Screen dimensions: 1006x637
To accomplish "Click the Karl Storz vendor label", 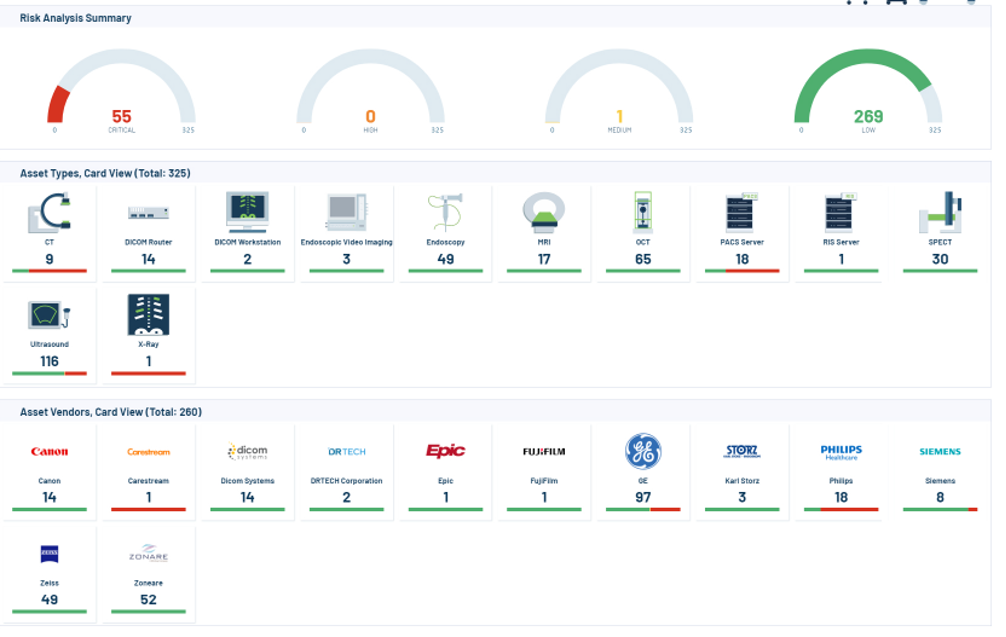I will (742, 481).
